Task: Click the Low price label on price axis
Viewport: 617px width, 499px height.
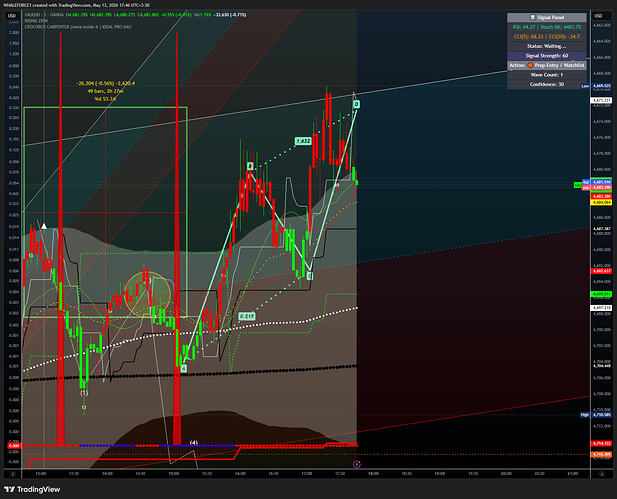Action: coord(596,86)
